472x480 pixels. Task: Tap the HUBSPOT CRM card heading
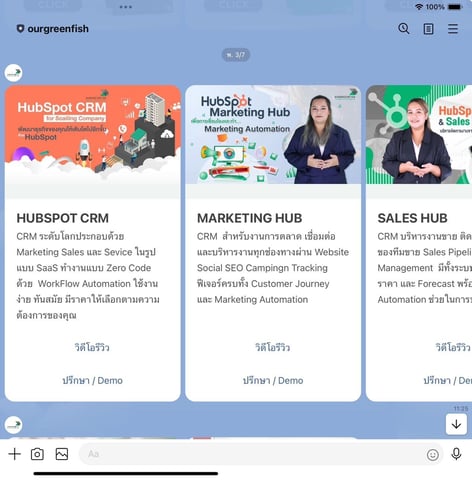tap(63, 218)
